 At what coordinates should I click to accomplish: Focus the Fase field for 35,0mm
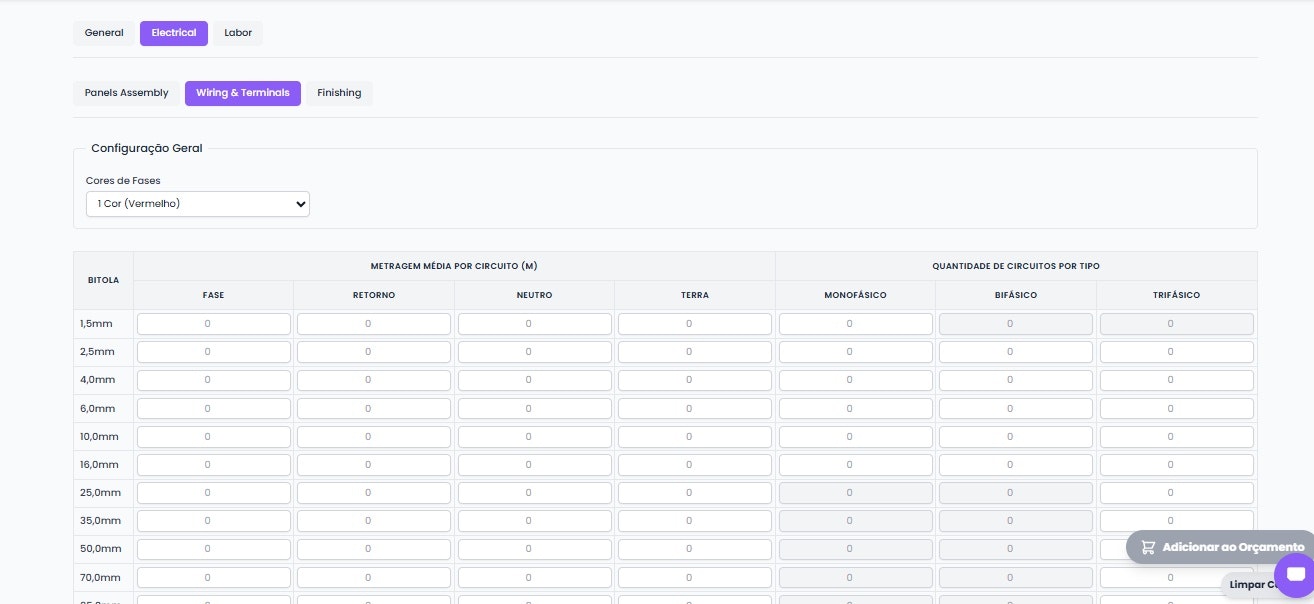pyautogui.click(x=214, y=521)
